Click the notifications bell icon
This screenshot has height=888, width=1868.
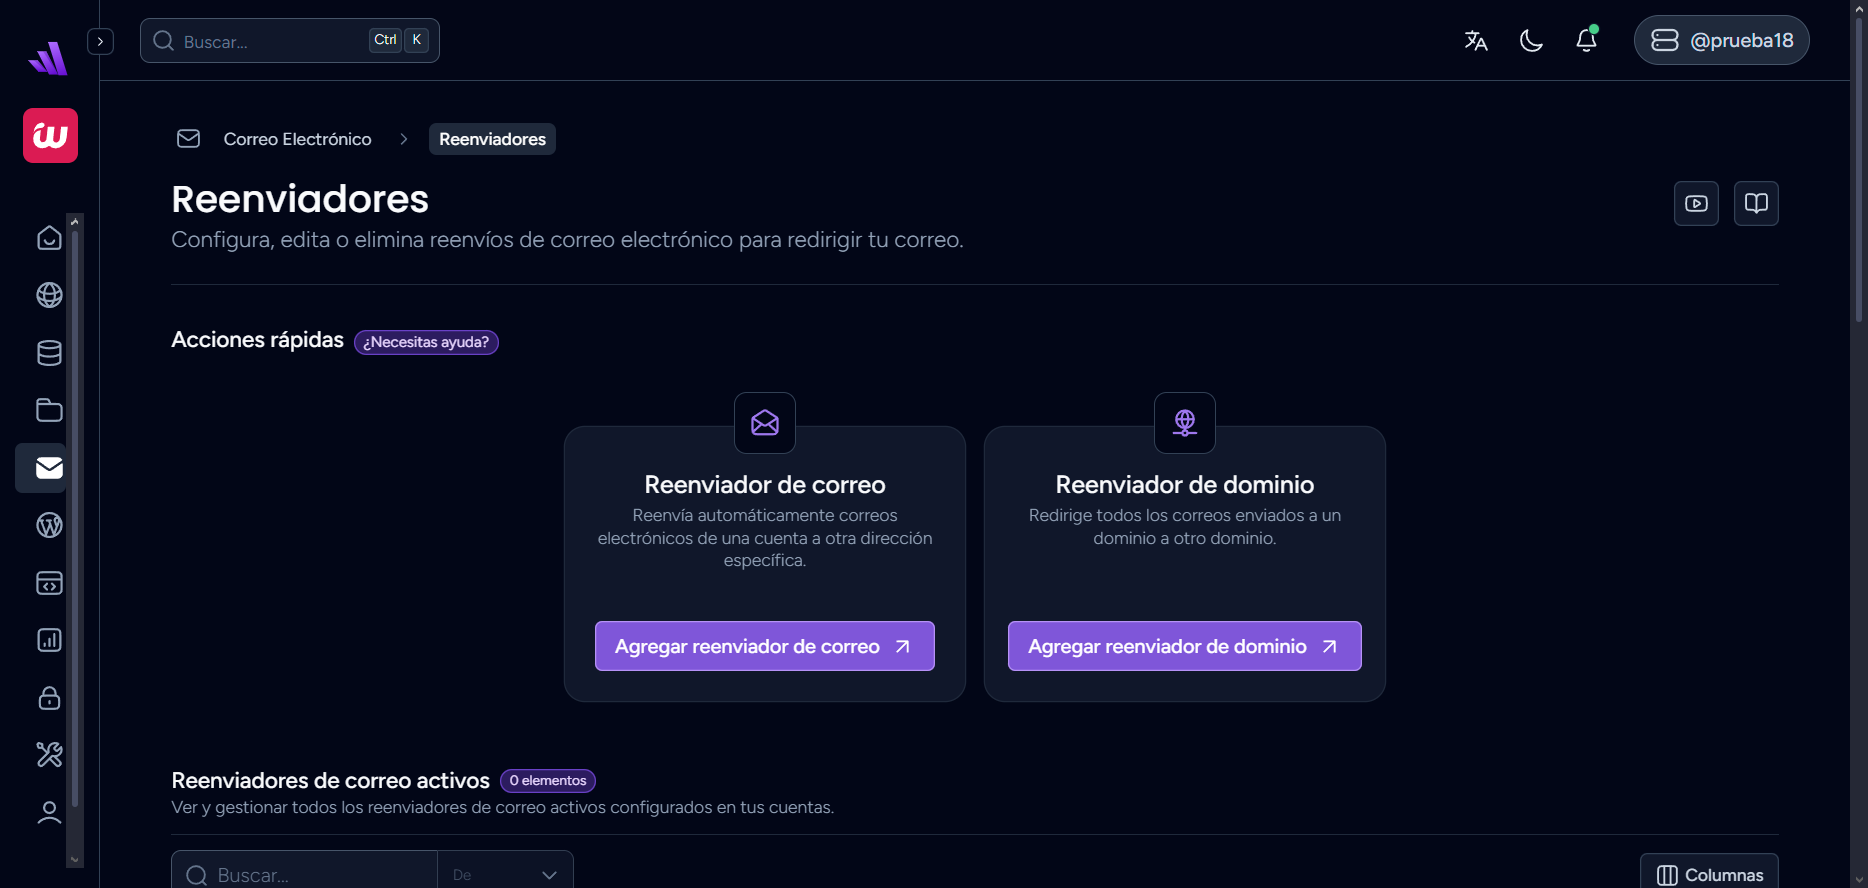click(1586, 40)
